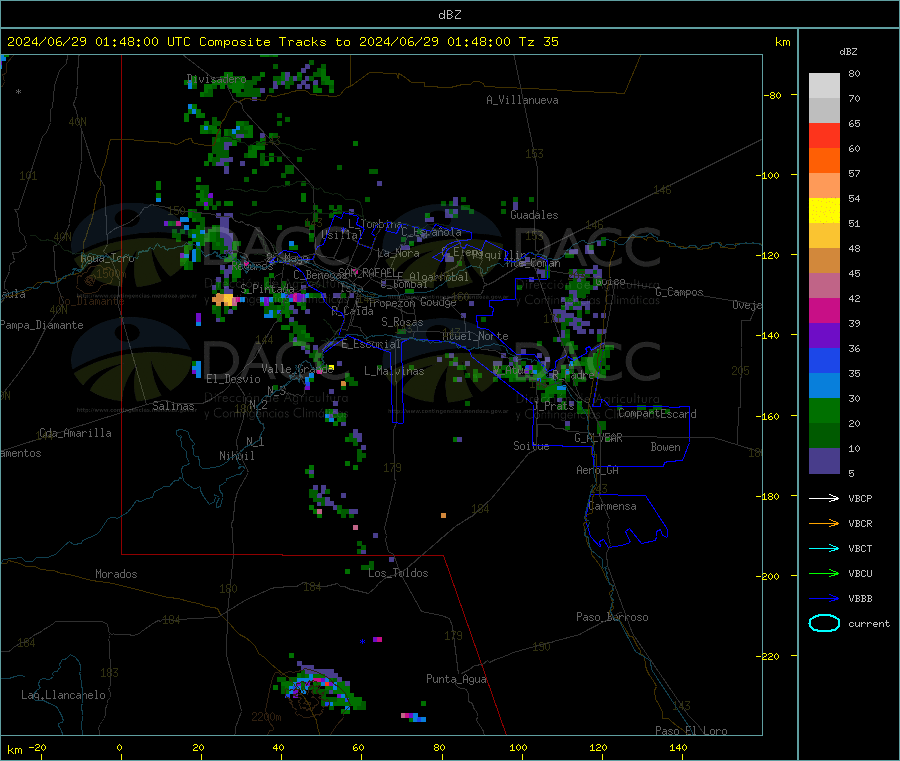
Task: Click the 'Guadales' map label
Action: [534, 215]
